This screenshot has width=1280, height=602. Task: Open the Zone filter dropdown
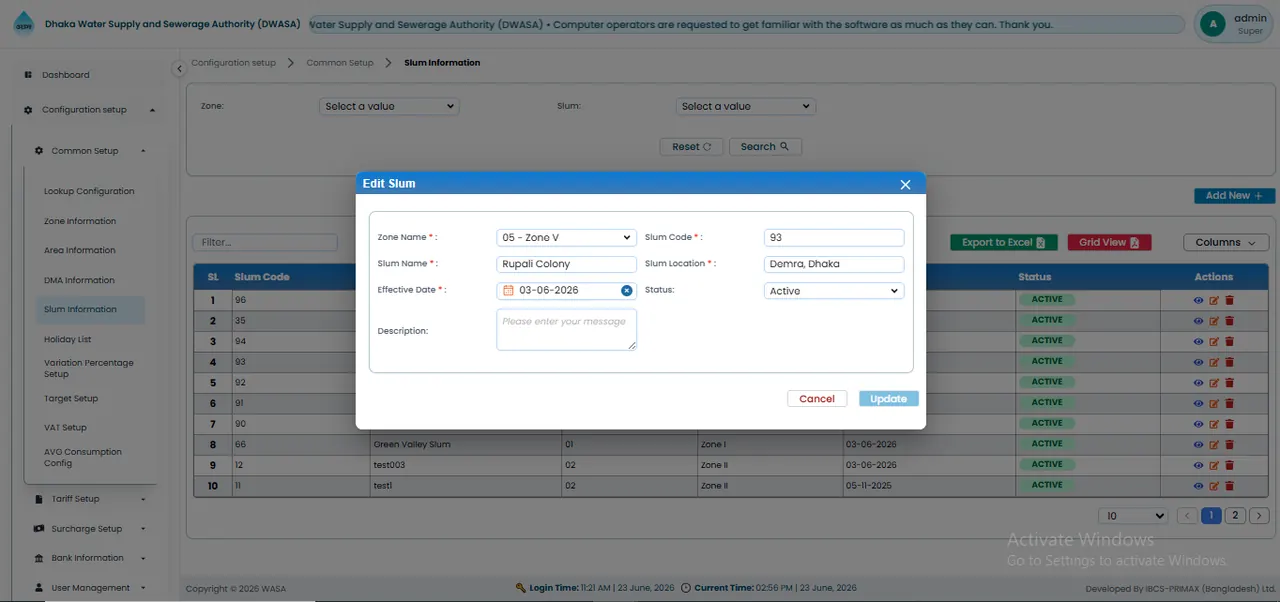tap(388, 106)
